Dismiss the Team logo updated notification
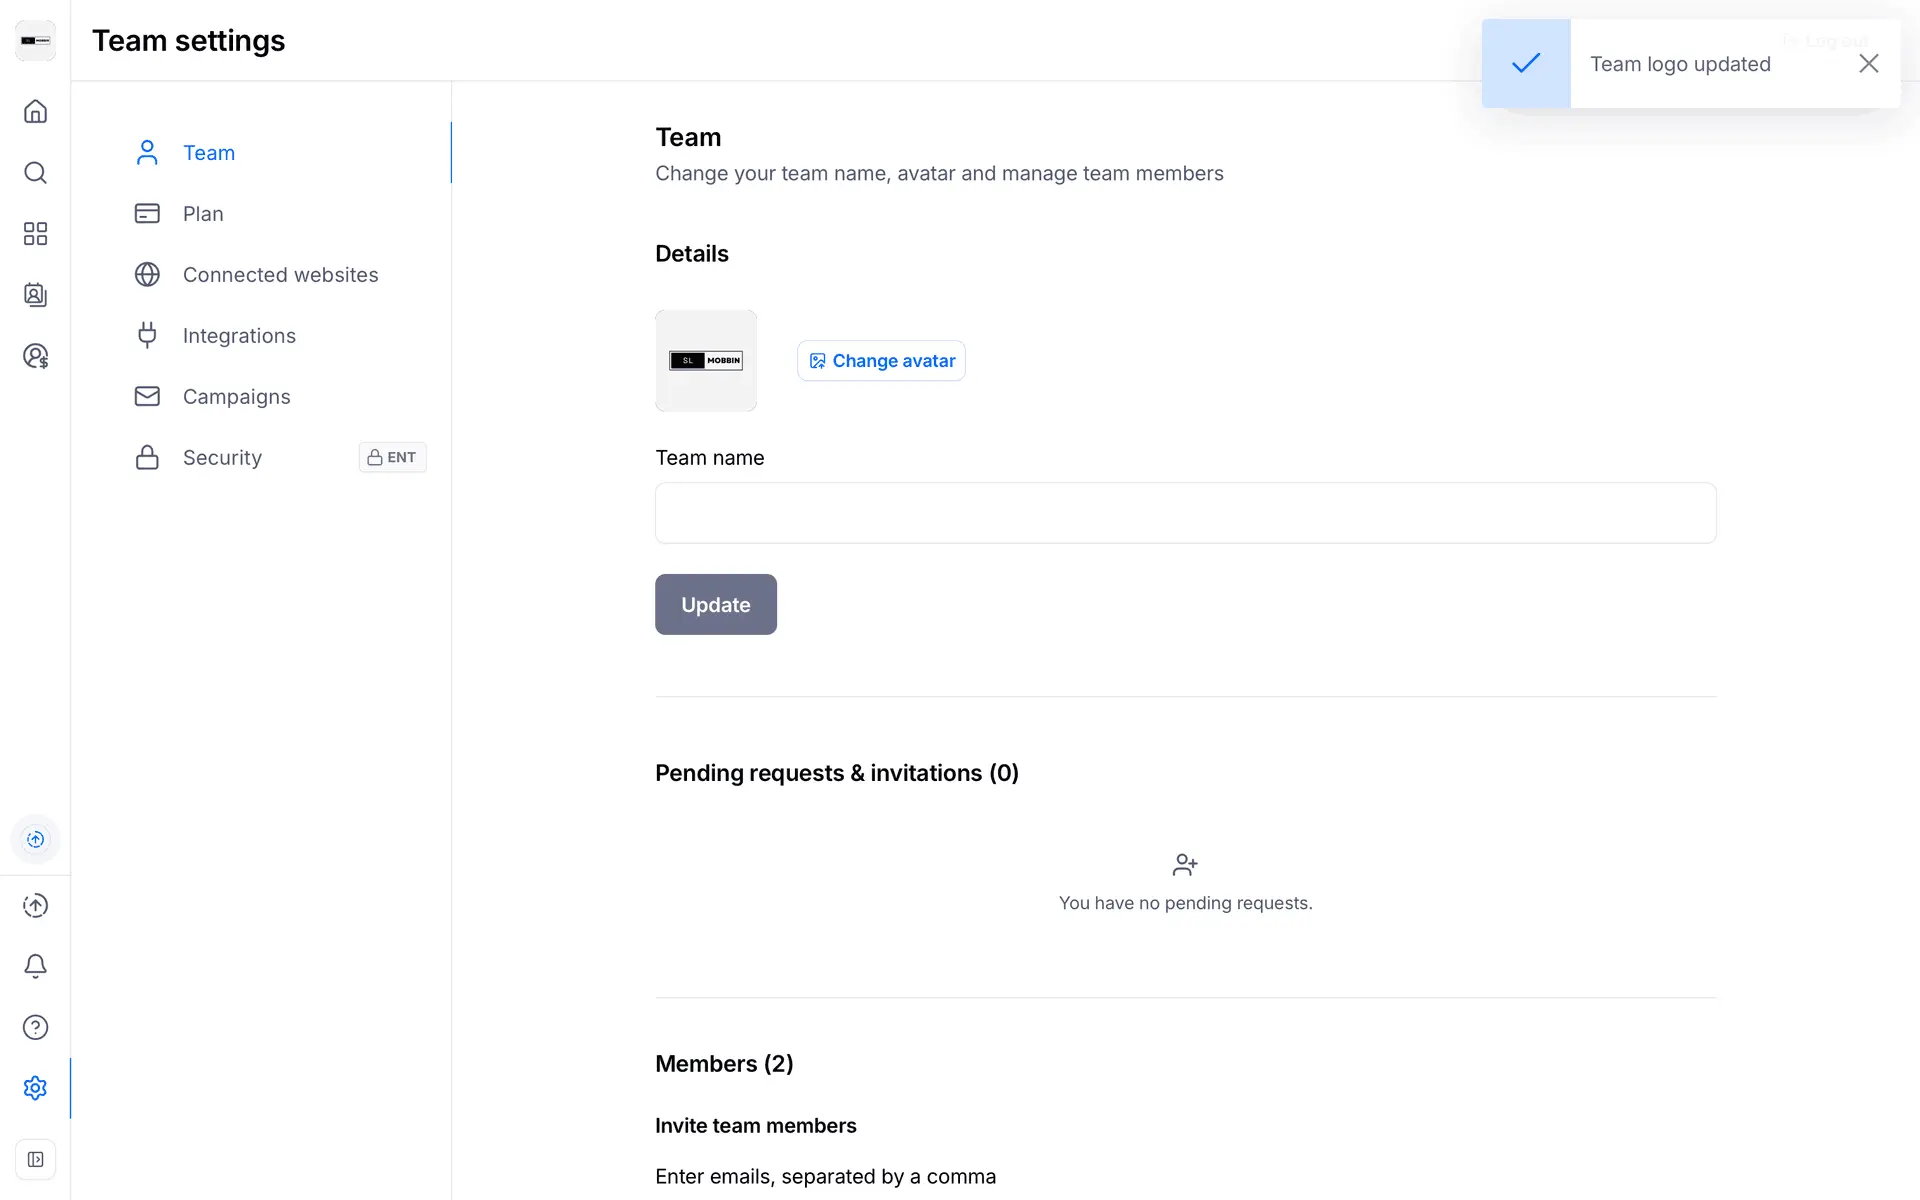The image size is (1920, 1200). [1868, 64]
